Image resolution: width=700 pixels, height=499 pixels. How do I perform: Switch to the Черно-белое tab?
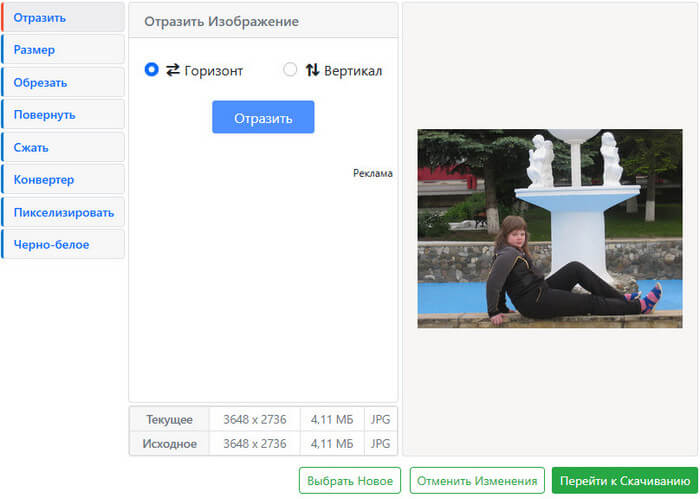click(63, 245)
